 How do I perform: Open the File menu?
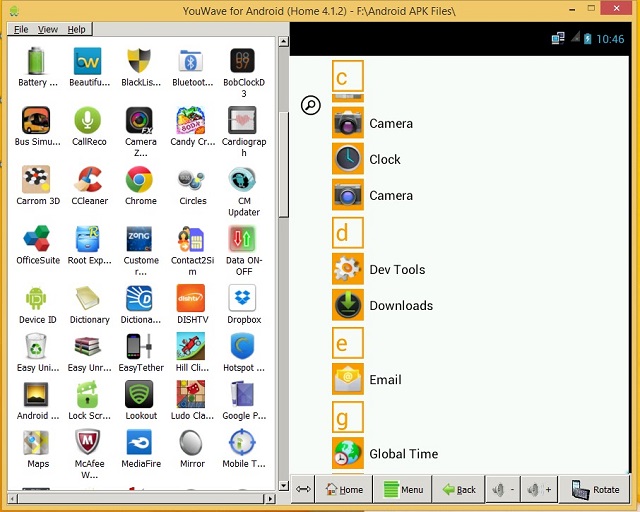pyautogui.click(x=21, y=29)
